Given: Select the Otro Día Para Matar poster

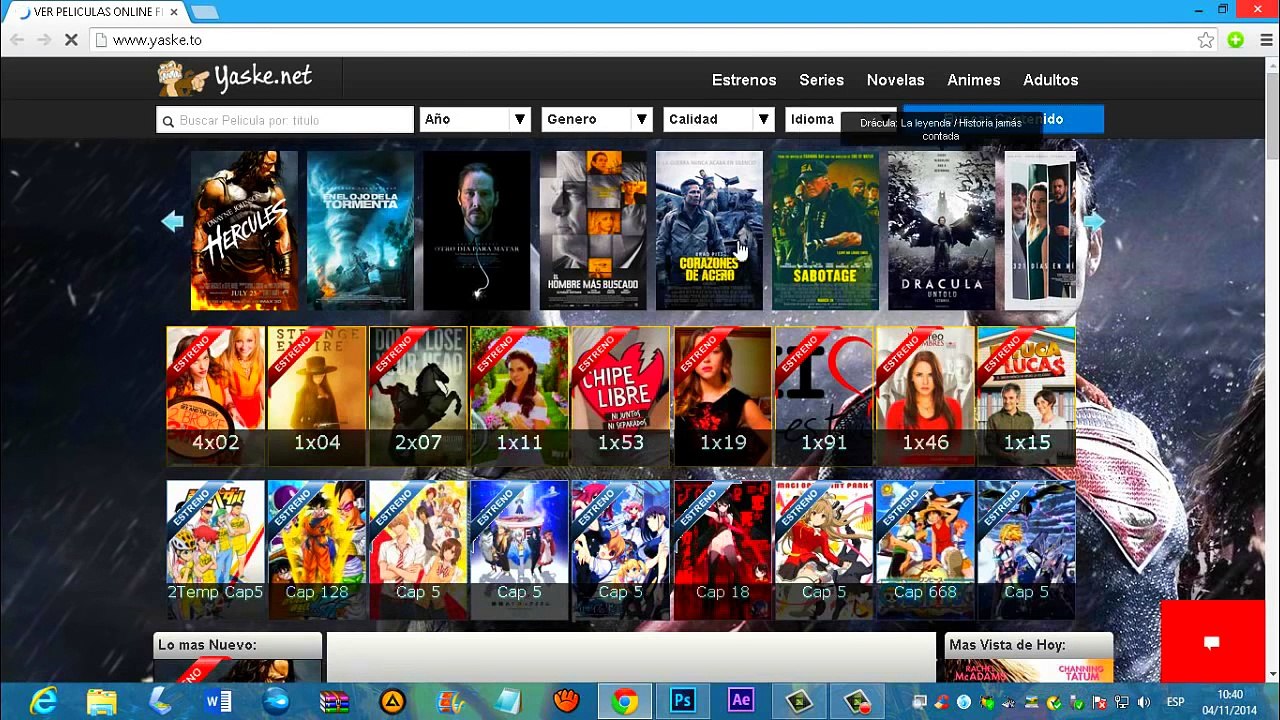Looking at the screenshot, I should [477, 230].
